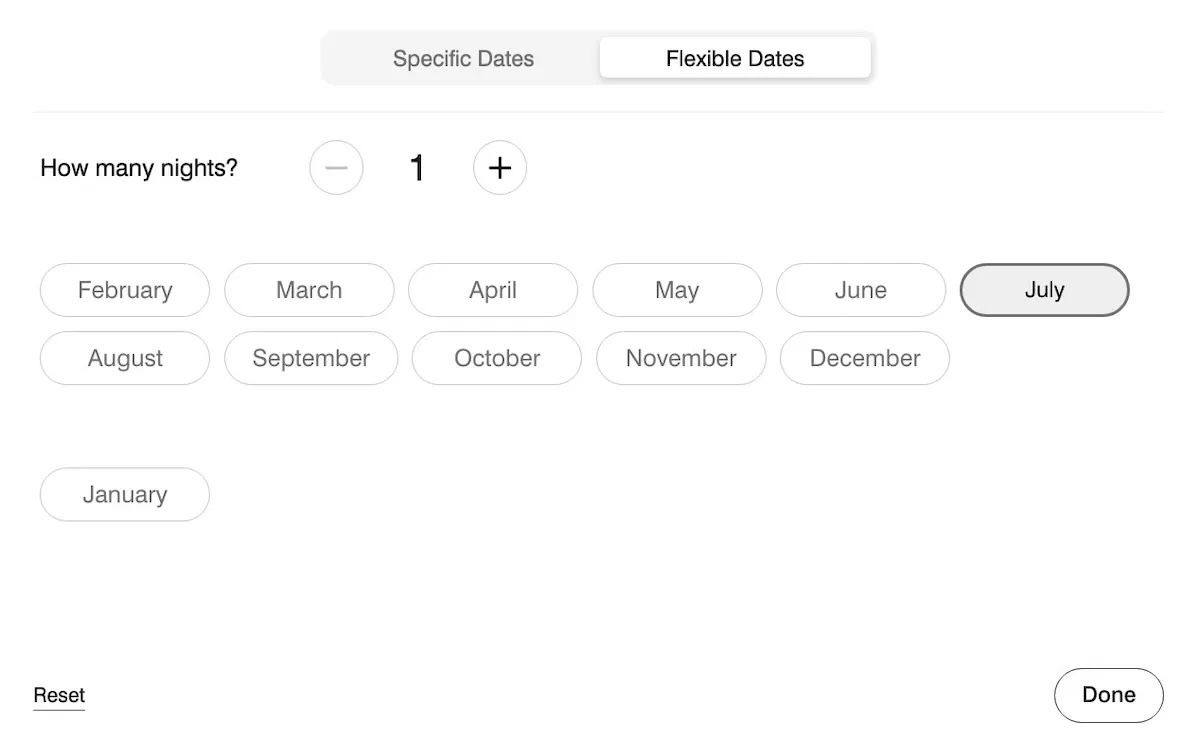1200x740 pixels.
Task: Click the "How many nights?" label
Action: [x=139, y=168]
